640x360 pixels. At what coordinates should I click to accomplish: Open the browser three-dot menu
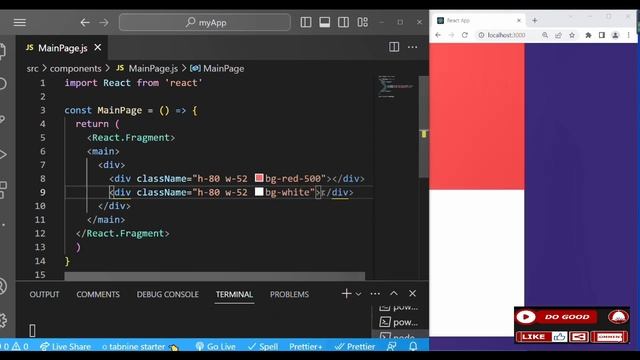pos(629,35)
